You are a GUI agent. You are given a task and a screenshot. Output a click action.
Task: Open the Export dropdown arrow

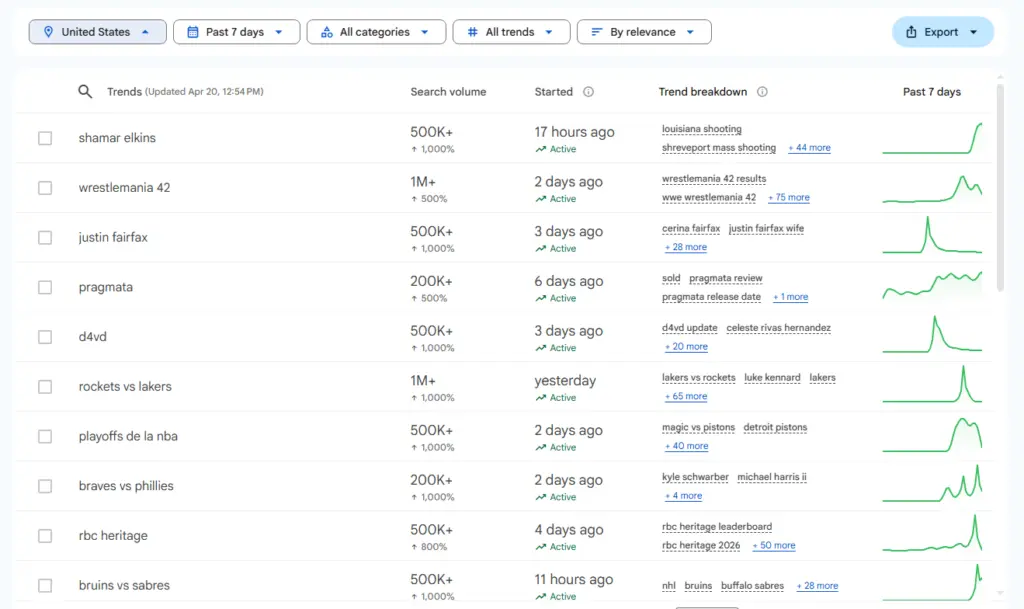[975, 31]
